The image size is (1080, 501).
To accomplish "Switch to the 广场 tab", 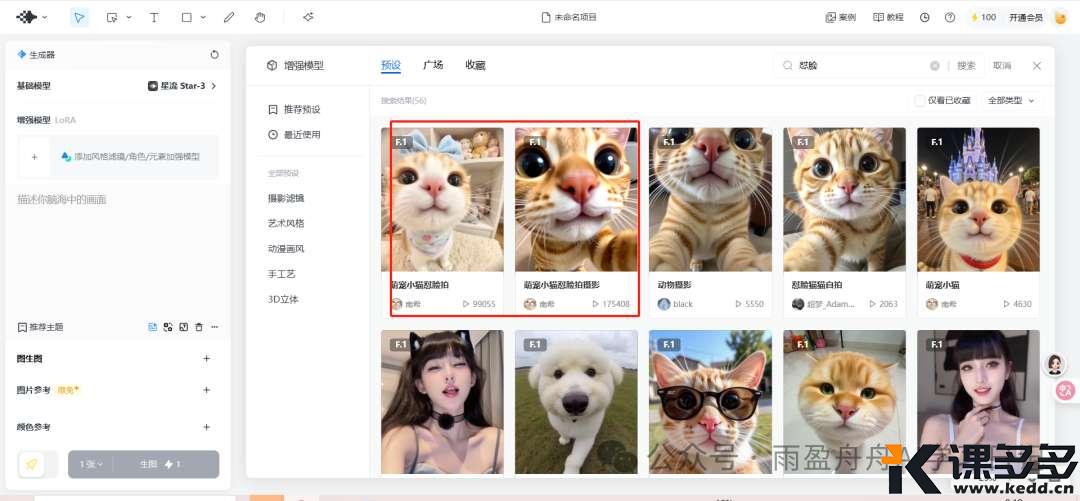I will coord(433,65).
